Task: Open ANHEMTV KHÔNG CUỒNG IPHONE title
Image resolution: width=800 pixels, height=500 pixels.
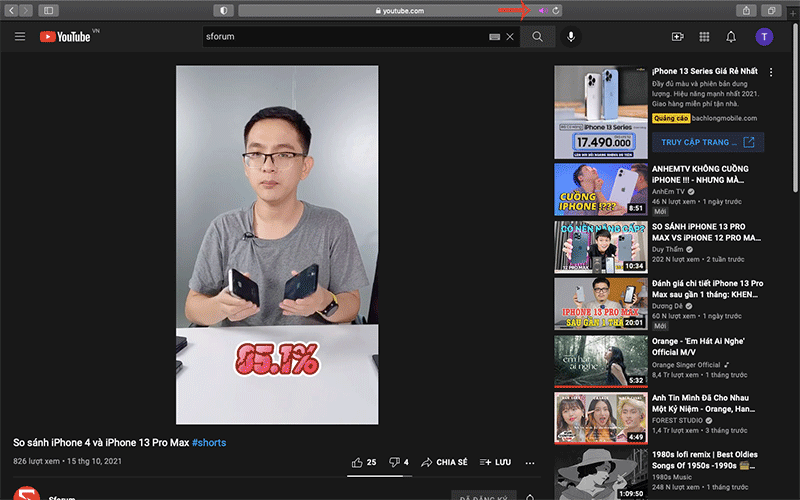Action: coord(701,174)
